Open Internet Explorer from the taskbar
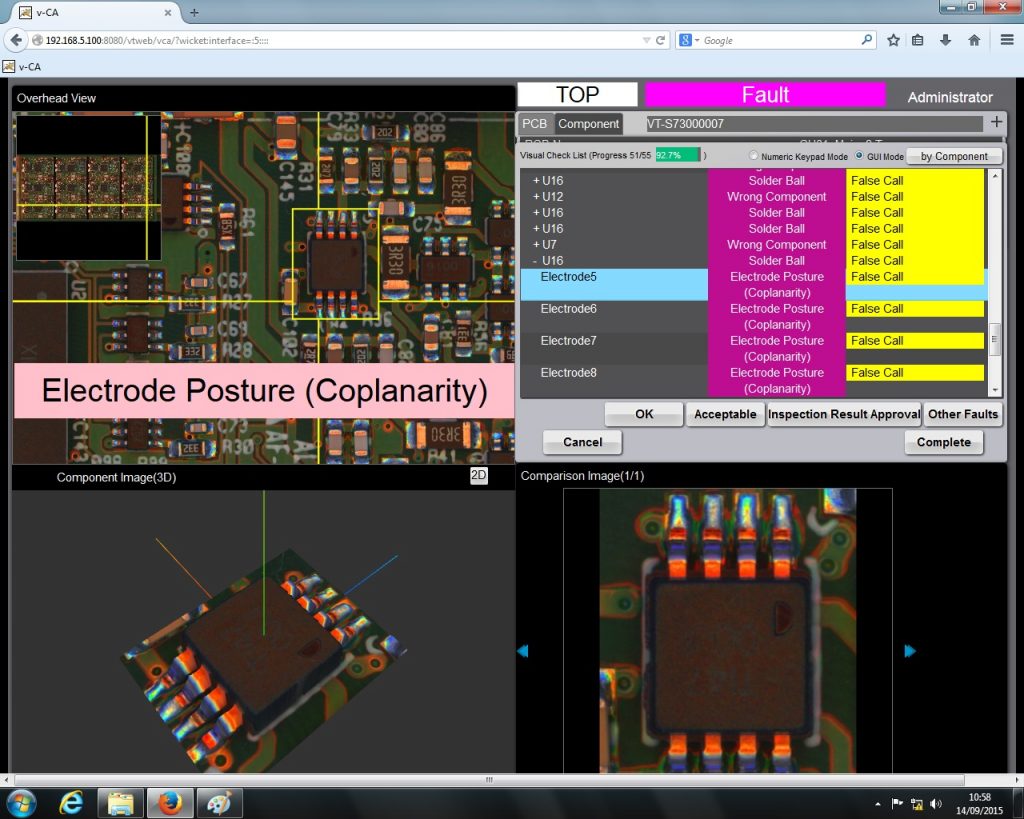Image resolution: width=1024 pixels, height=819 pixels. coord(71,802)
